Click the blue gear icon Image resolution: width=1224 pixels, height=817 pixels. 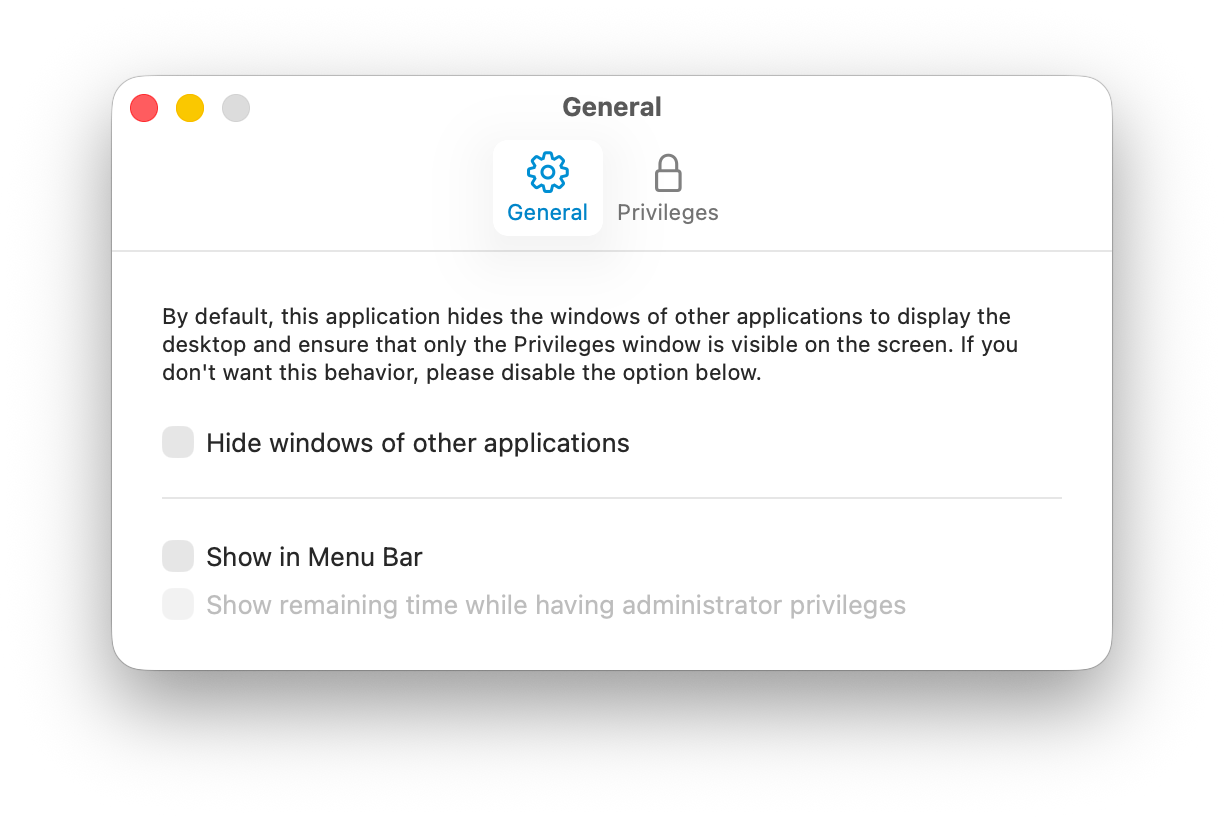pyautogui.click(x=547, y=172)
